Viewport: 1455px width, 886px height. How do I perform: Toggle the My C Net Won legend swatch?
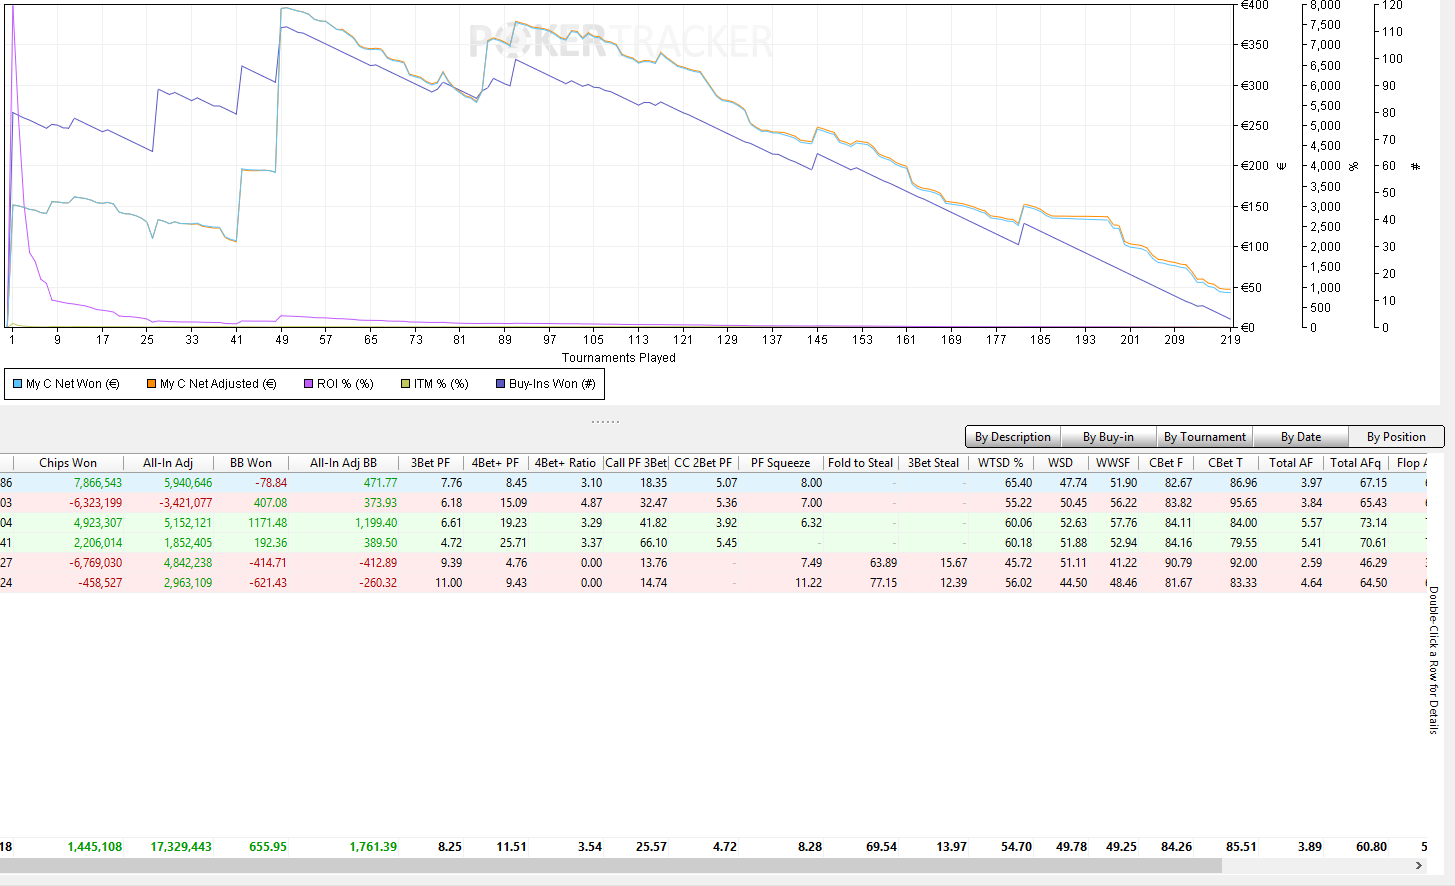[18, 384]
